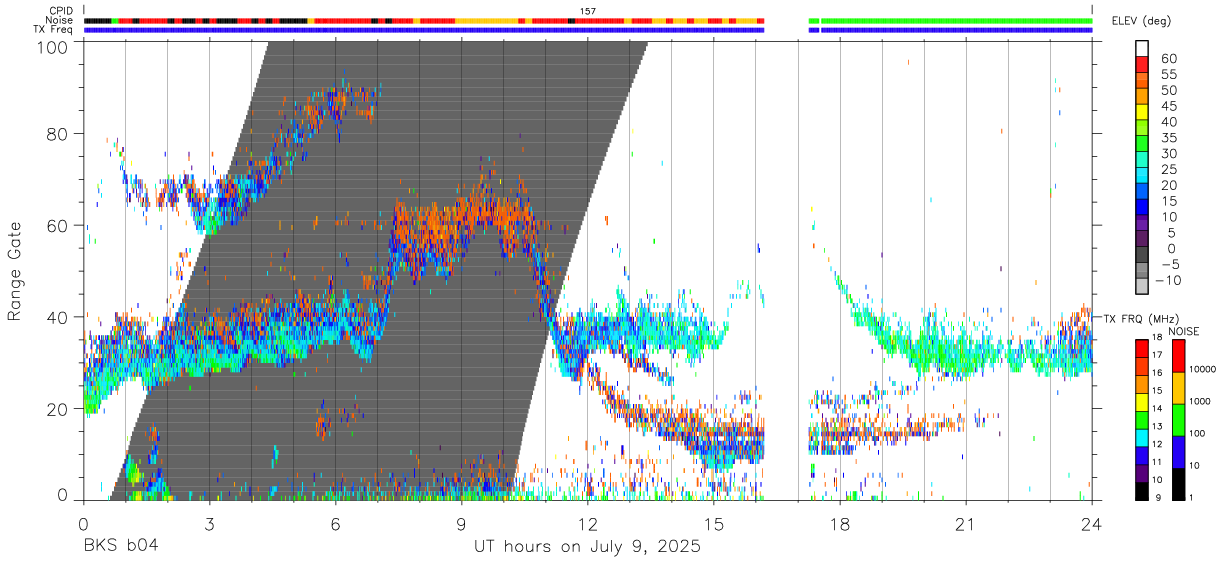The height and width of the screenshot is (567, 1228).
Task: Click the 'NOISE' colorbar title
Action: coord(1184,331)
